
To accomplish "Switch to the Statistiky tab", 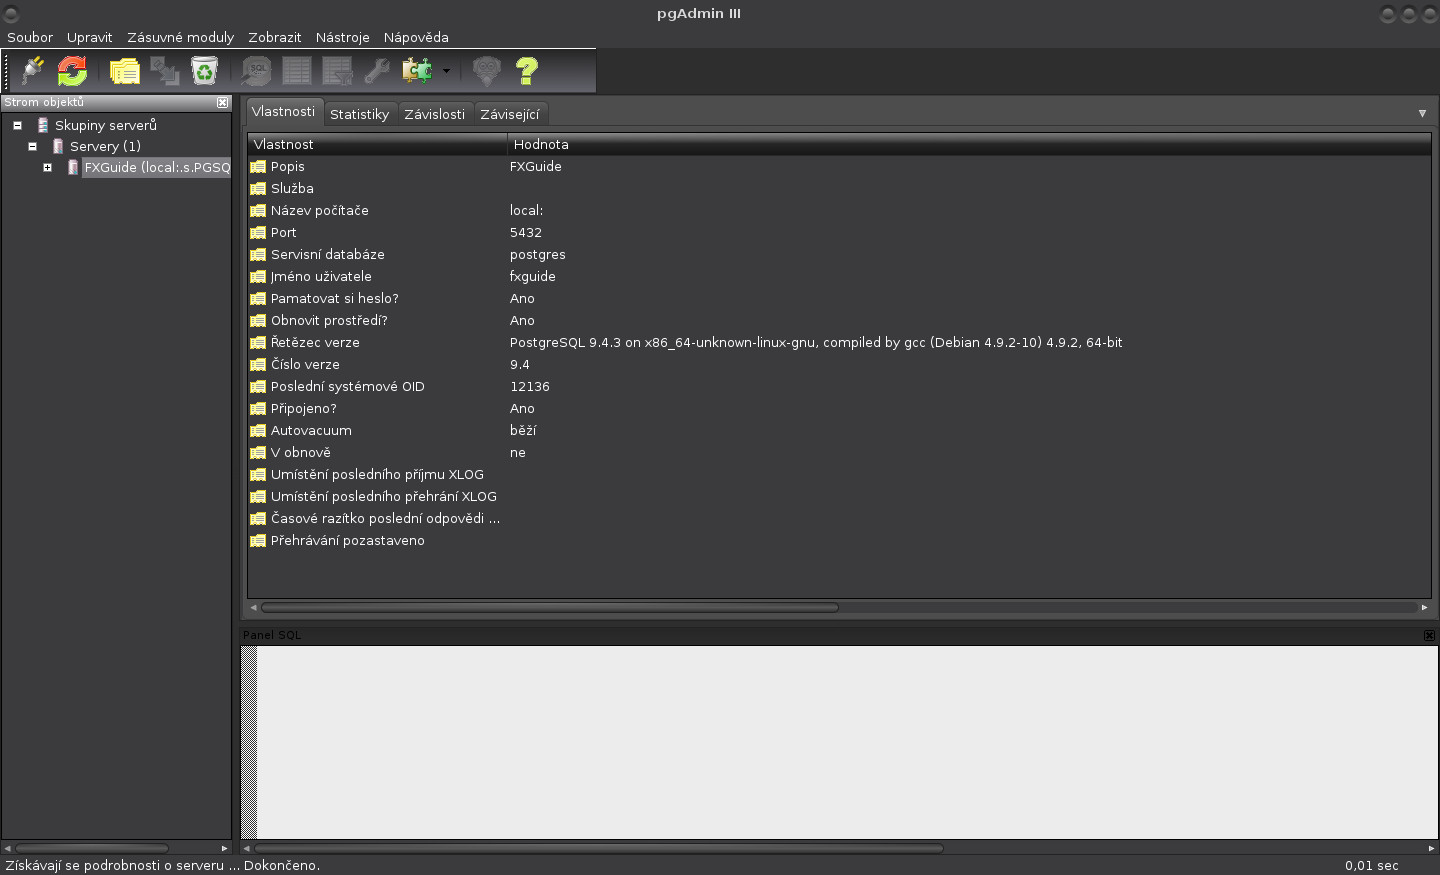I will coord(359,114).
